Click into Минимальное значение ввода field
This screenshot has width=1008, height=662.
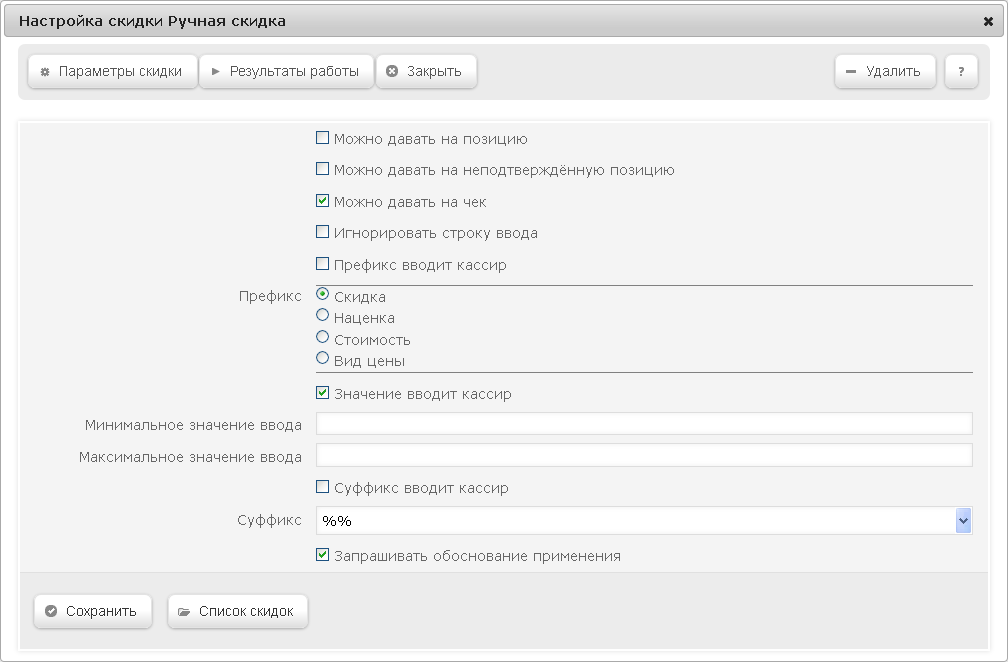pyautogui.click(x=644, y=424)
